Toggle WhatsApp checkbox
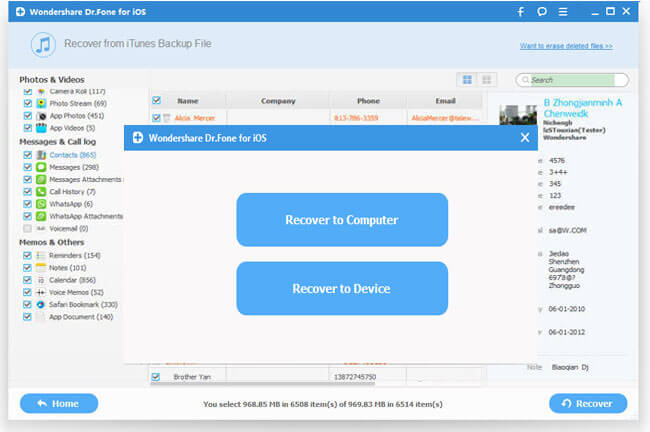The height and width of the screenshot is (432, 650). [28, 204]
